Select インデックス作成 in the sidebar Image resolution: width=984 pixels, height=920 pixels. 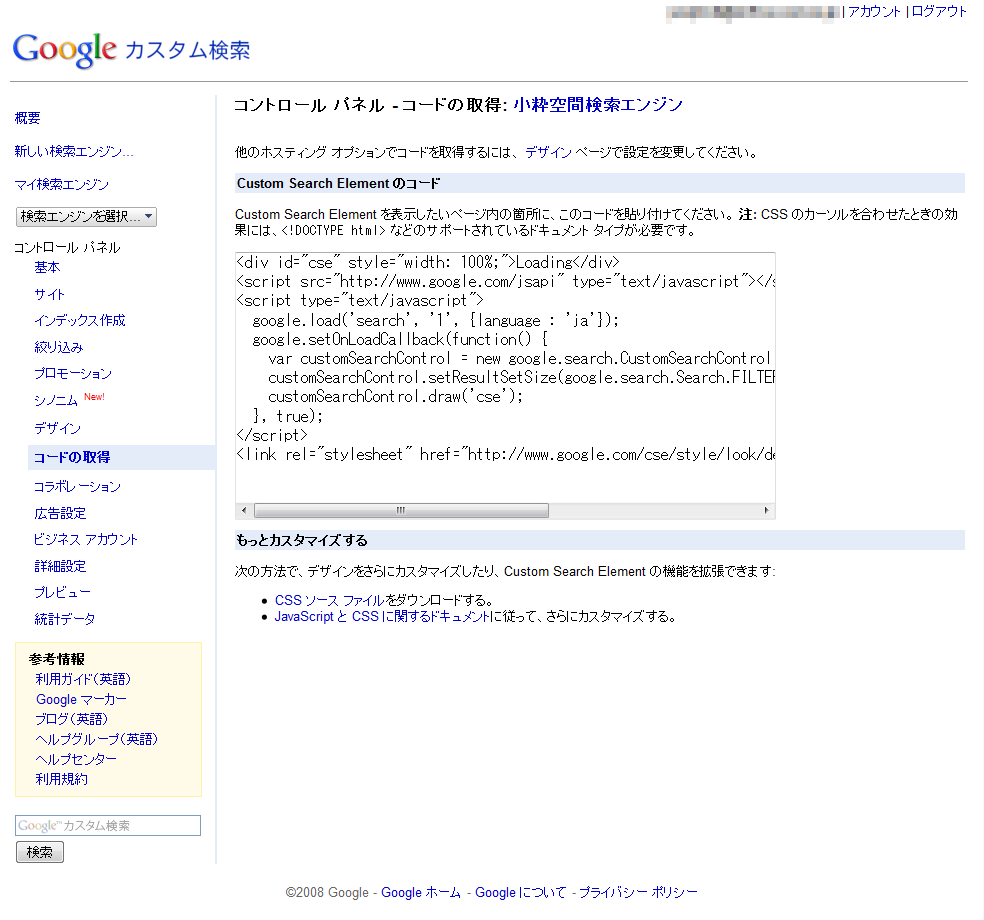coord(80,321)
